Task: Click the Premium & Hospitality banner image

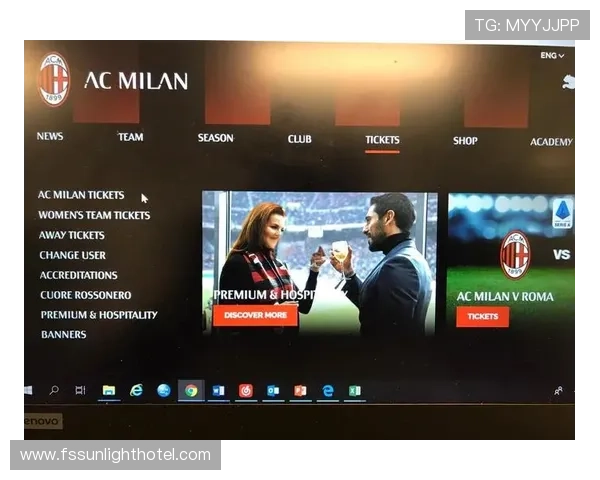Action: click(x=319, y=260)
